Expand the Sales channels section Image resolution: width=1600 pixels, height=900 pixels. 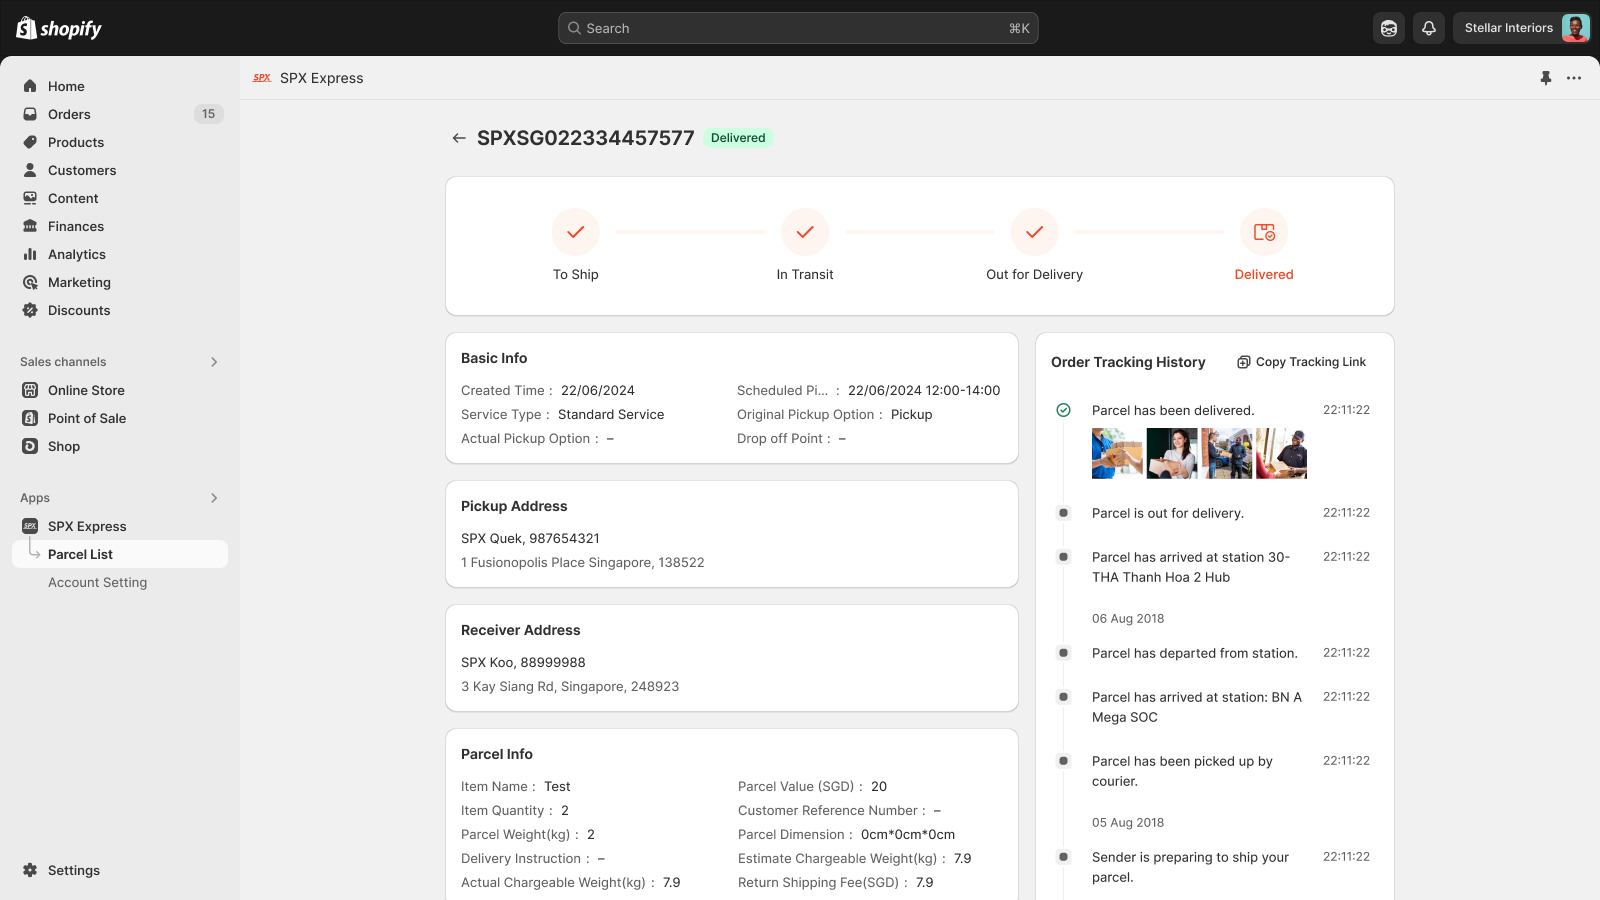(x=214, y=362)
